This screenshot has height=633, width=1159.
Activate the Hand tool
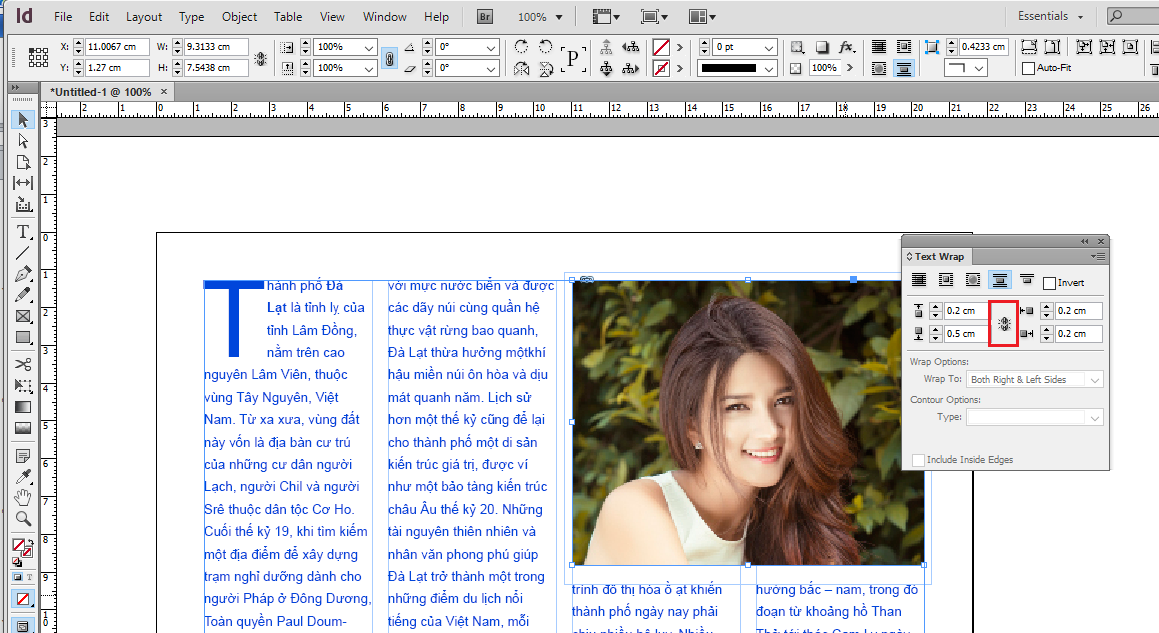[22, 497]
